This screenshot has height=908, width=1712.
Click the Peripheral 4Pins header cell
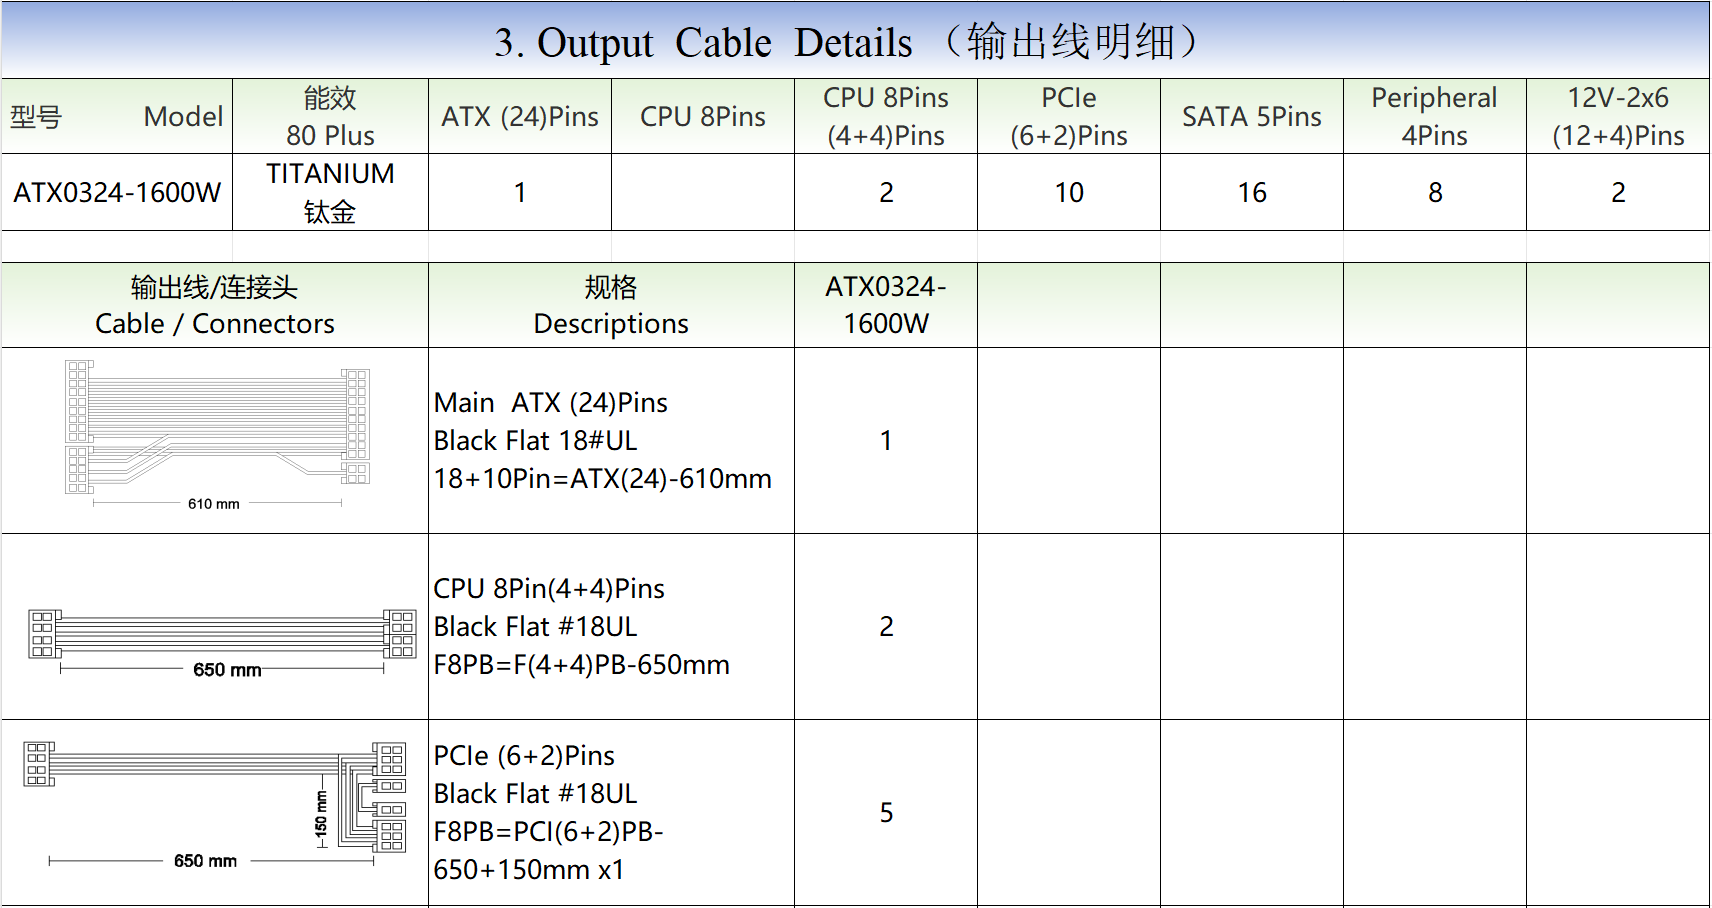[1434, 117]
